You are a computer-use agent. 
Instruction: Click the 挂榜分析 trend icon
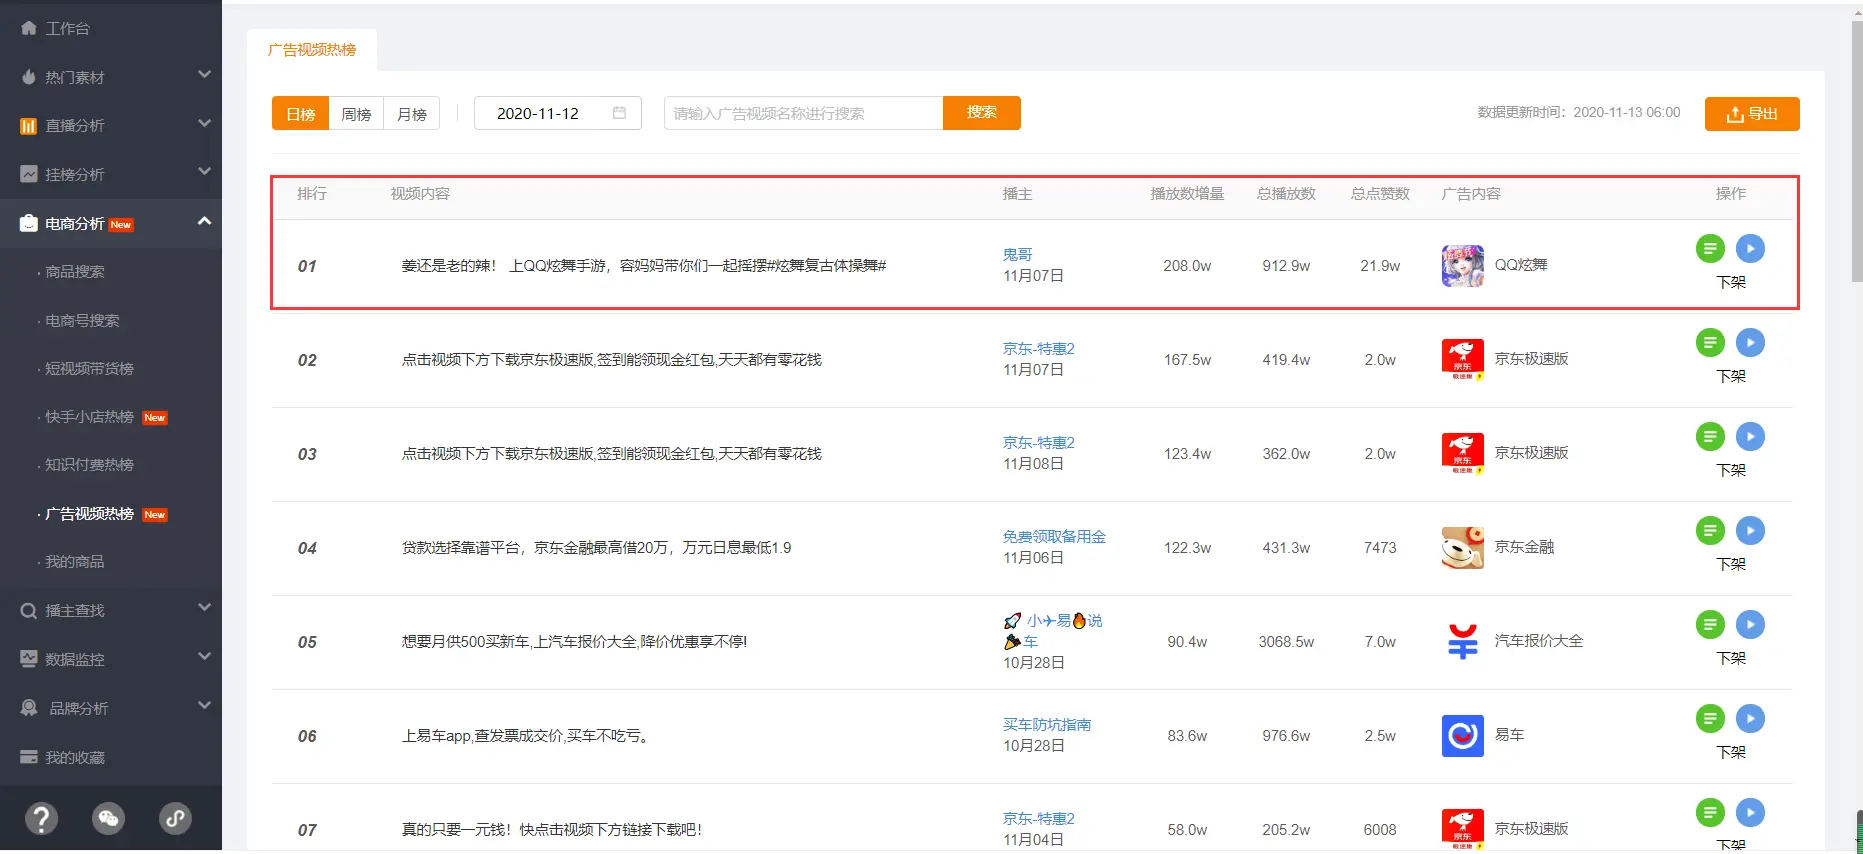[29, 174]
